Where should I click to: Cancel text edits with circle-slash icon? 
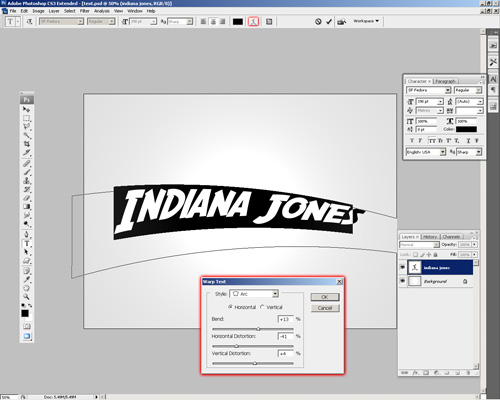[318, 21]
